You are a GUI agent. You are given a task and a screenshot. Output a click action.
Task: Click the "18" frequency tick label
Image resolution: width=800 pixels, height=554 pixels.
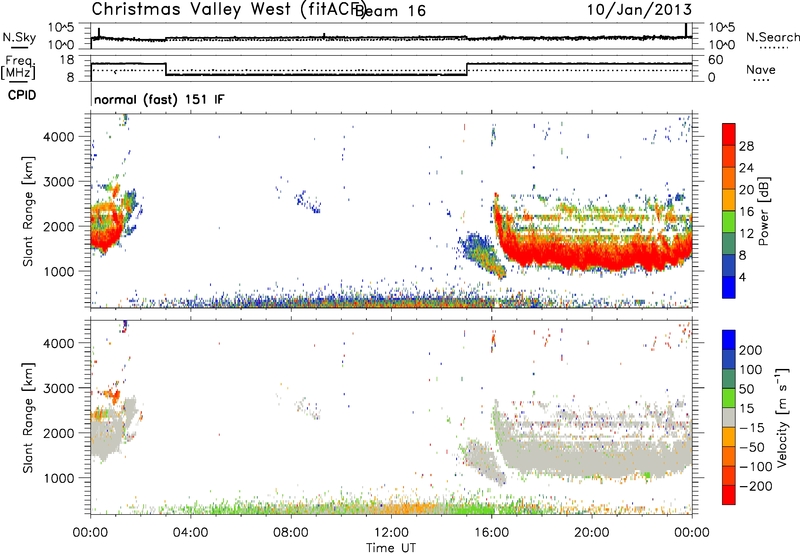[66, 60]
